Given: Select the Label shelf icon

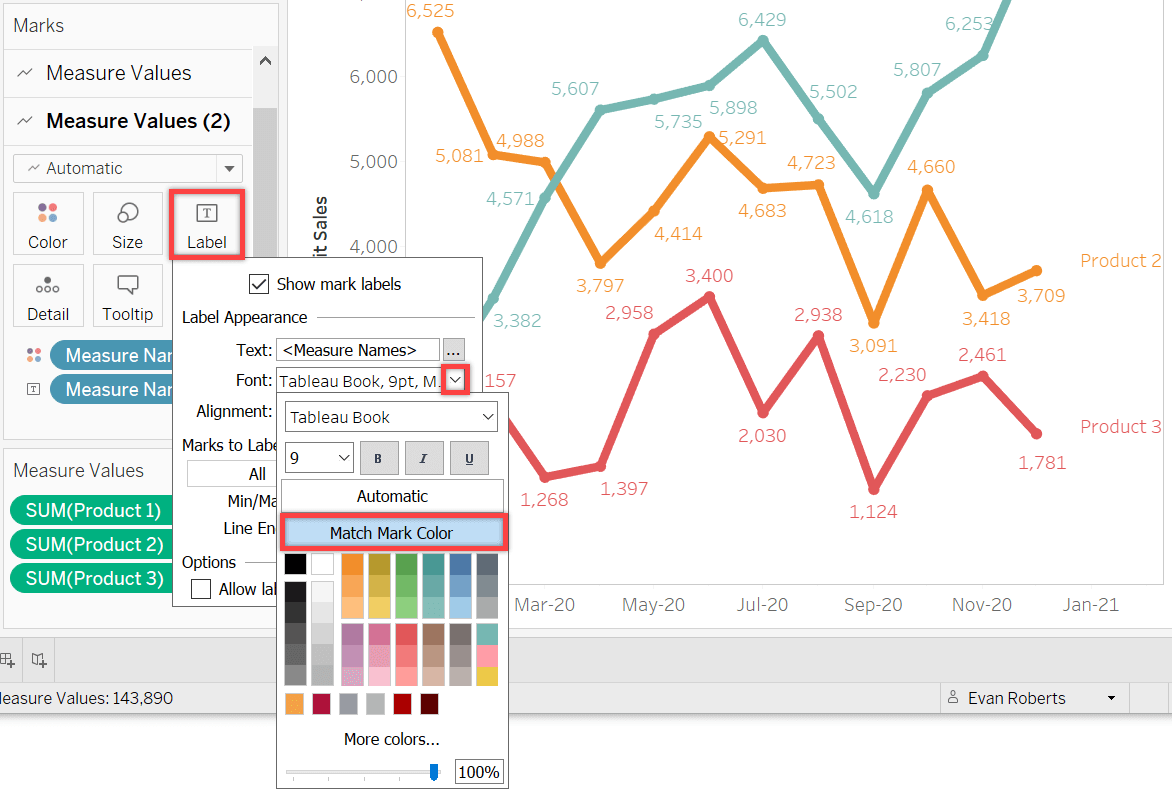Looking at the screenshot, I should (x=207, y=223).
